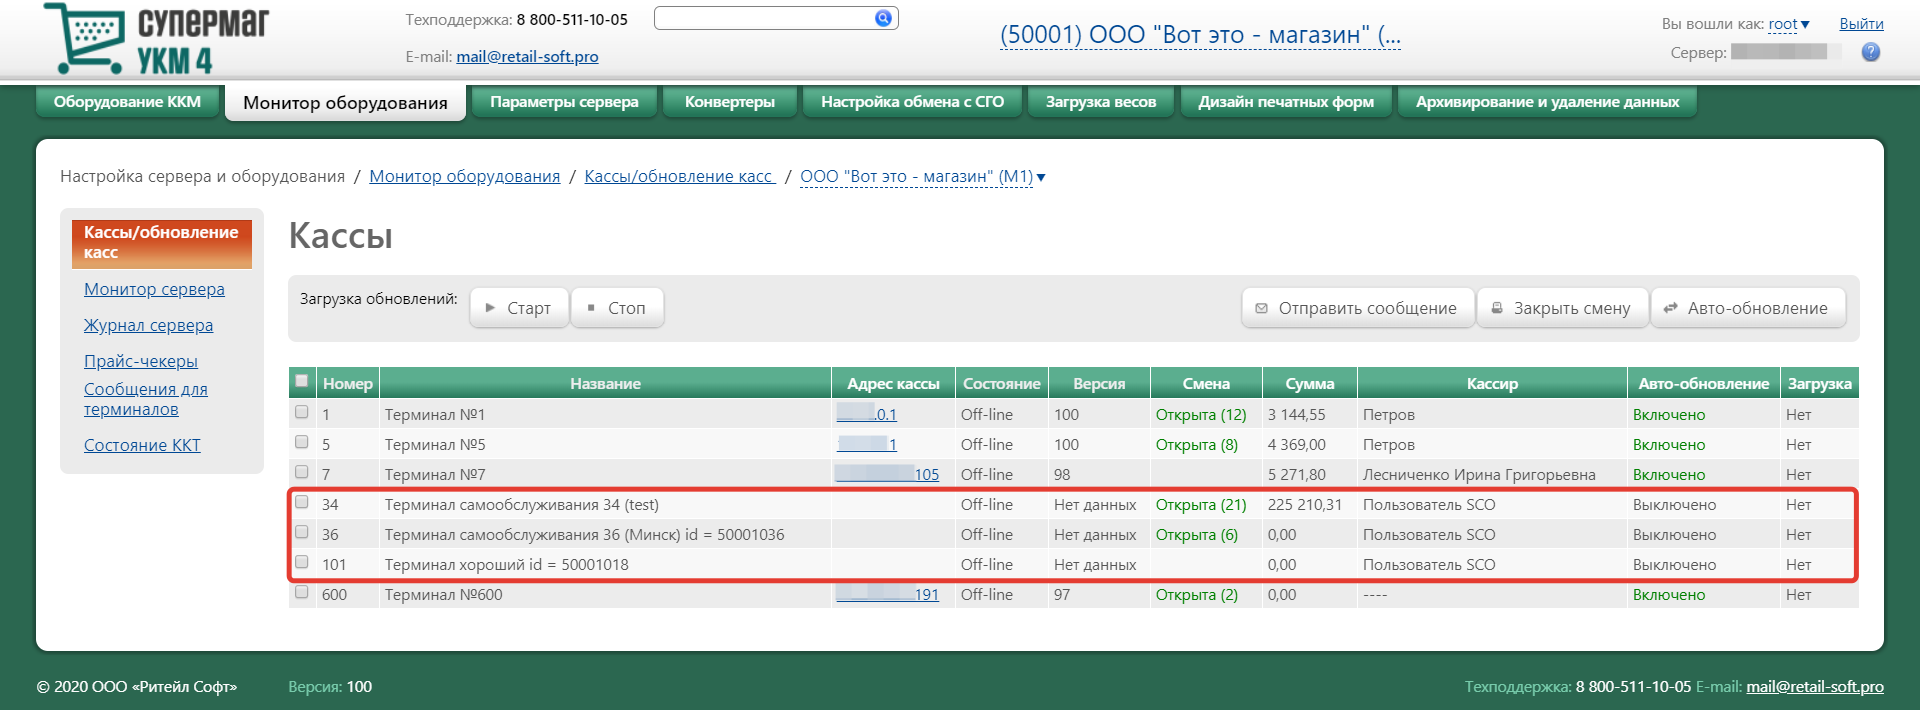Image resolution: width=1920 pixels, height=710 pixels.
Task: Go to the Конвертеры tab
Action: pyautogui.click(x=730, y=102)
